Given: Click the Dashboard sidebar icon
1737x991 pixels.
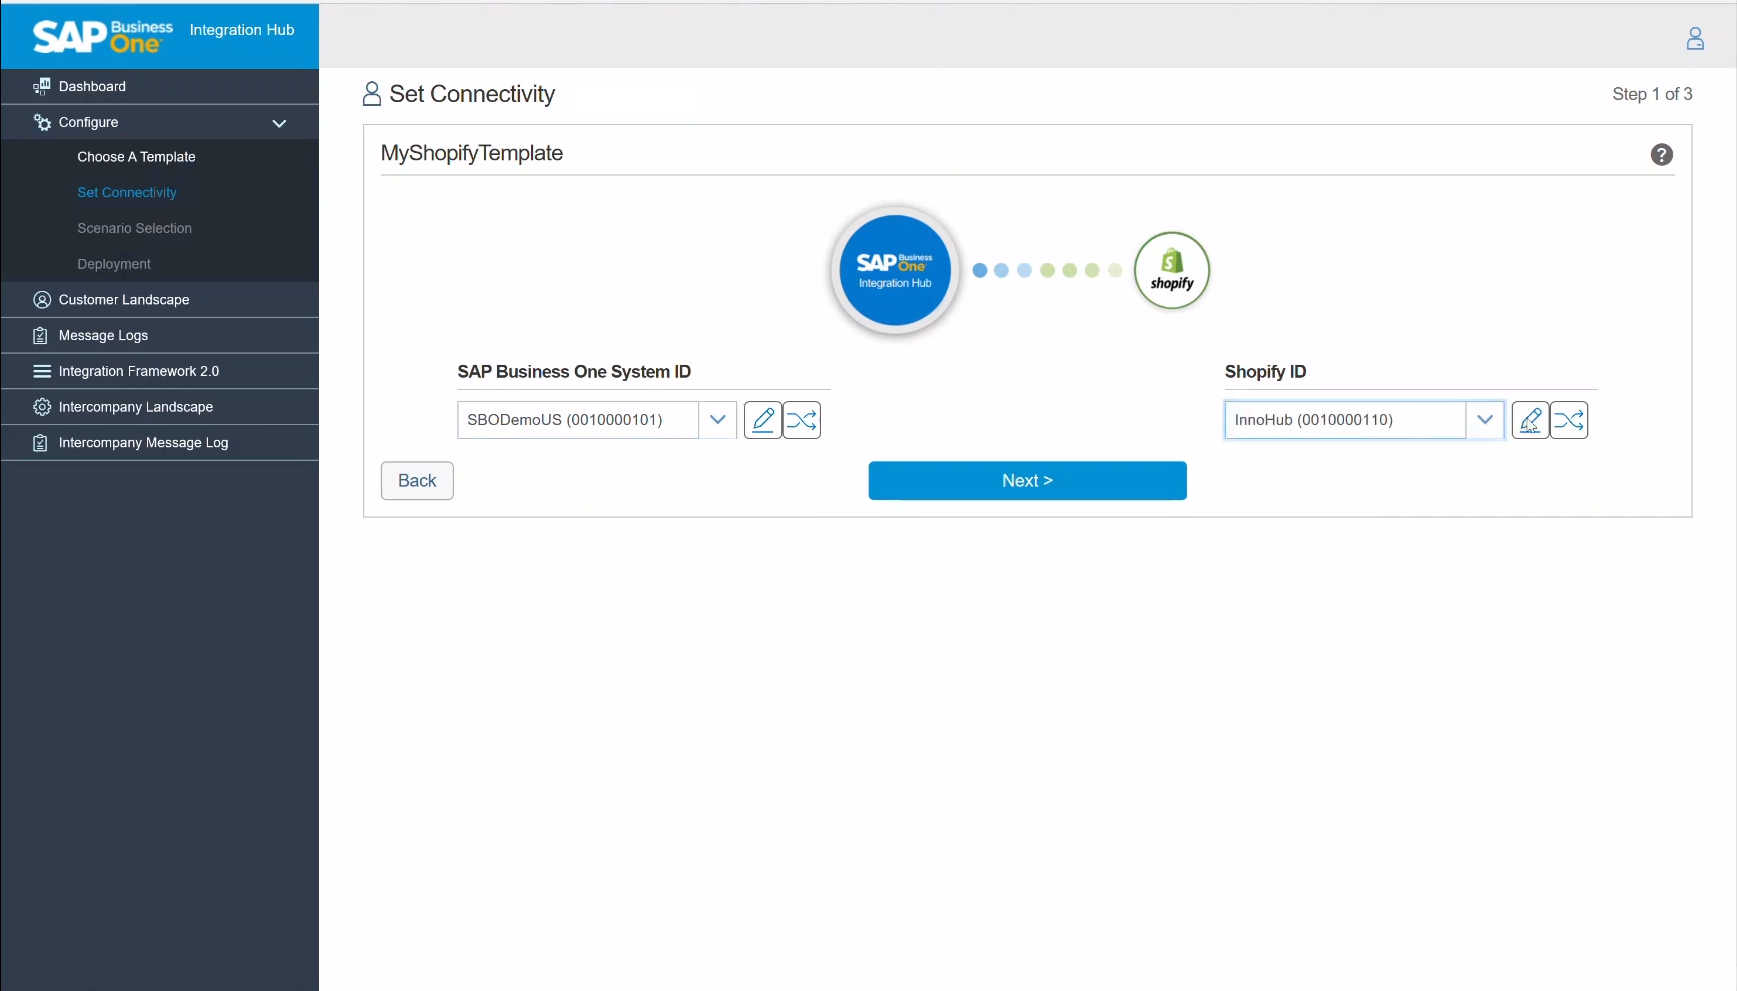Looking at the screenshot, I should (x=41, y=86).
